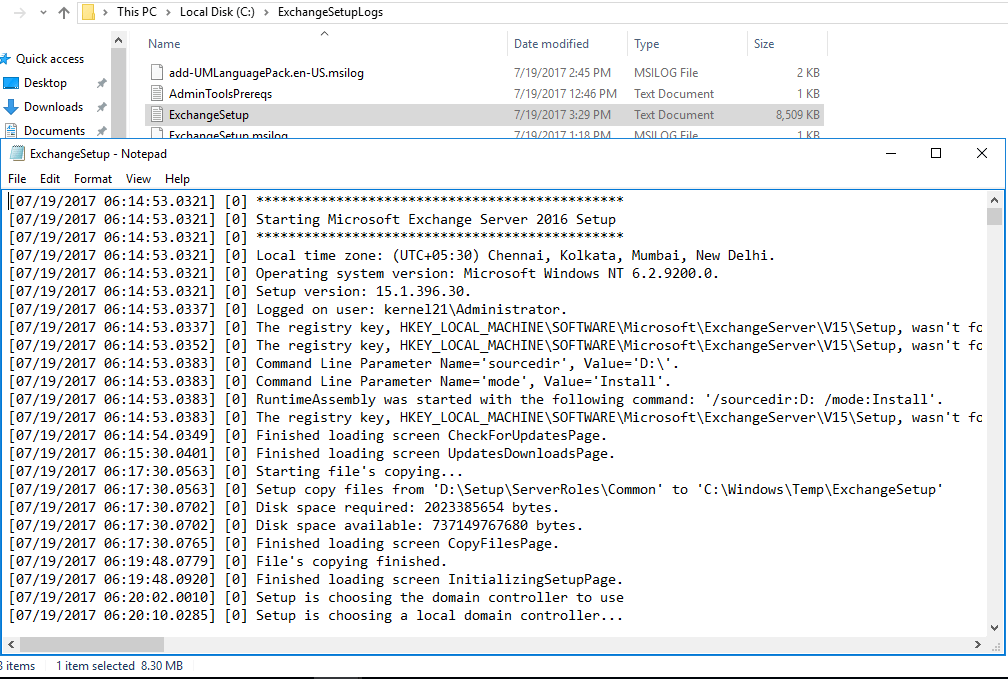Click the Notepad horizontal scroll-left arrow
Viewport: 1008px width, 680px height.
point(10,644)
